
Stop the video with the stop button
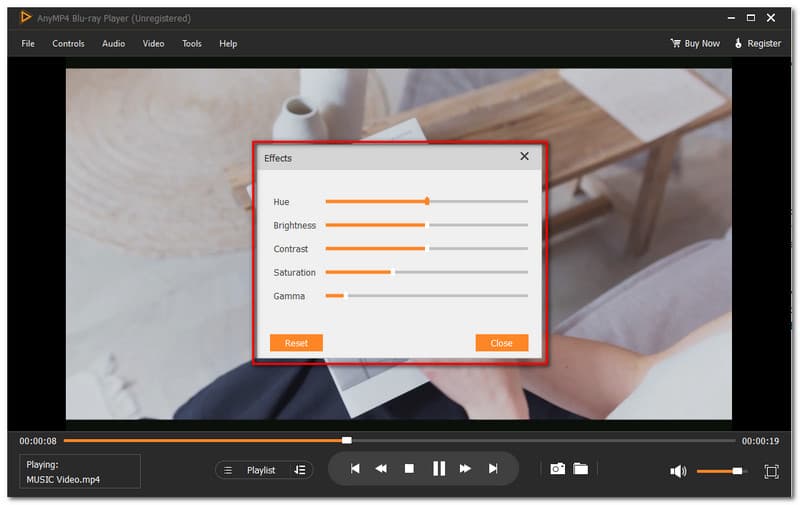(x=409, y=468)
